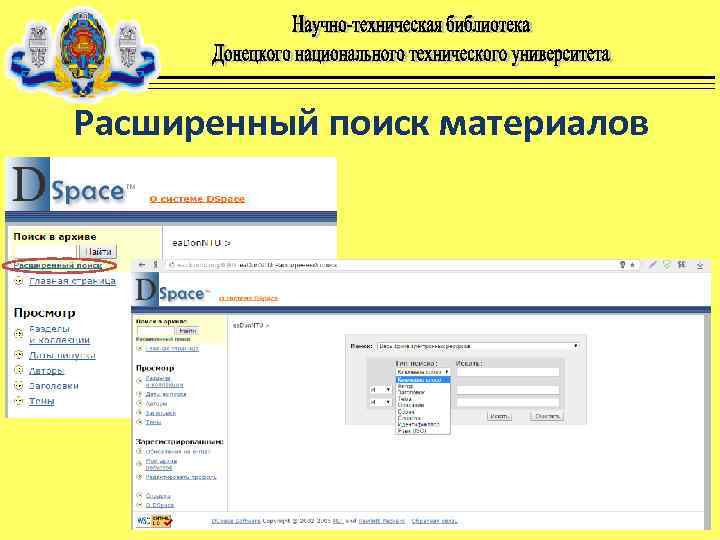Screen dimensions: 720x540
Task: Open 'Расширенный поиск' in front window sidebar
Action: tap(163, 339)
